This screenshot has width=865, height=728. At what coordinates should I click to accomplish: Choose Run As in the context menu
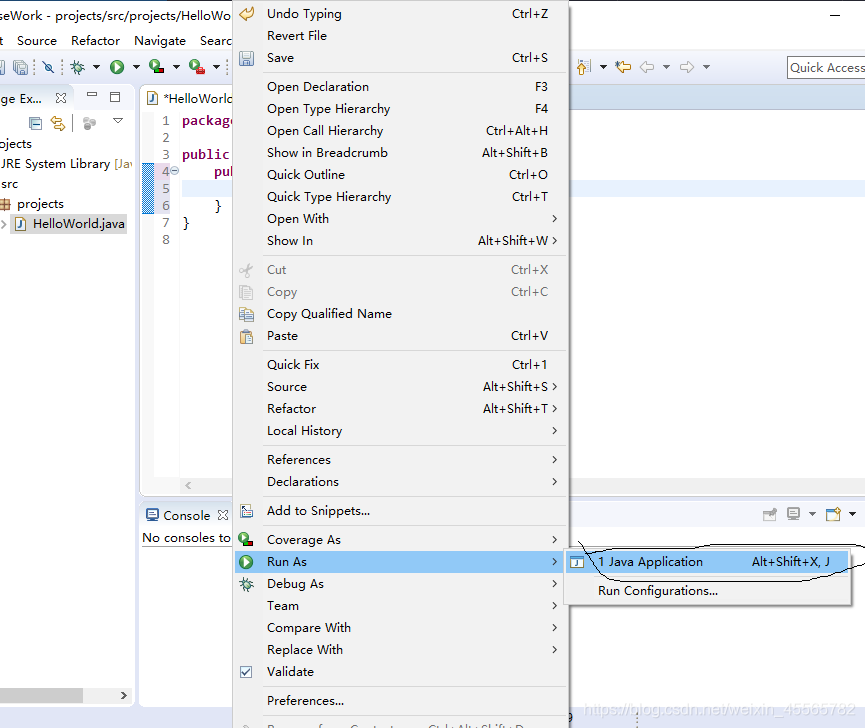coord(401,562)
